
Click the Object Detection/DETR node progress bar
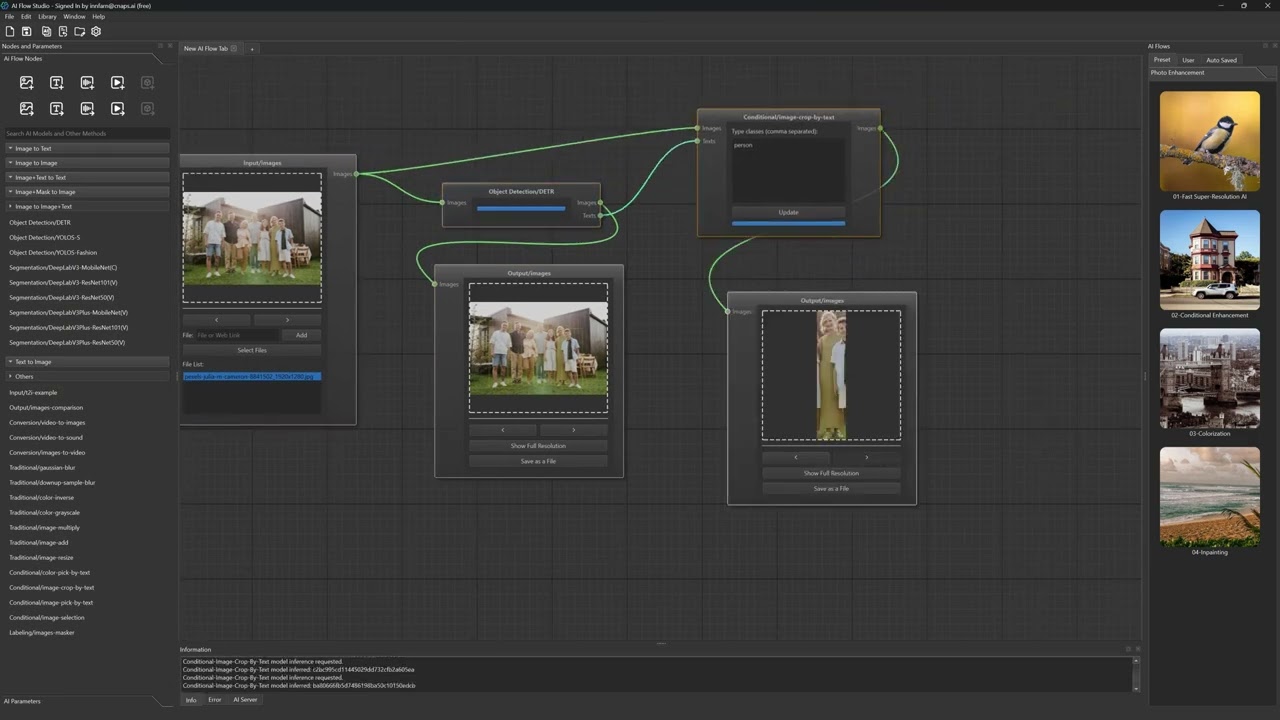click(x=521, y=209)
